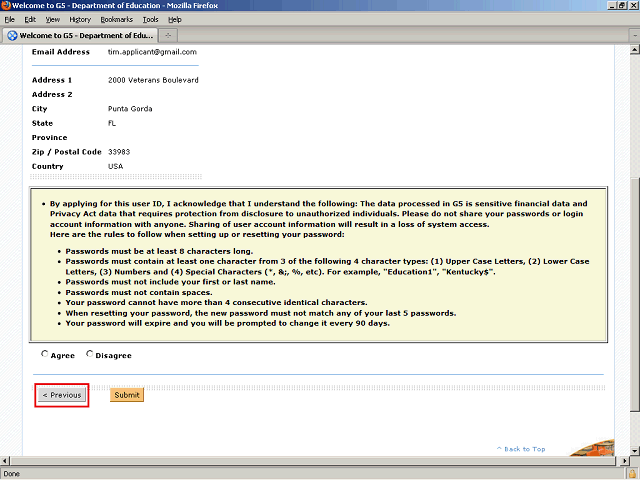Viewport: 640px width, 480px height.
Task: Open a new tab with plus button
Action: pos(168,36)
